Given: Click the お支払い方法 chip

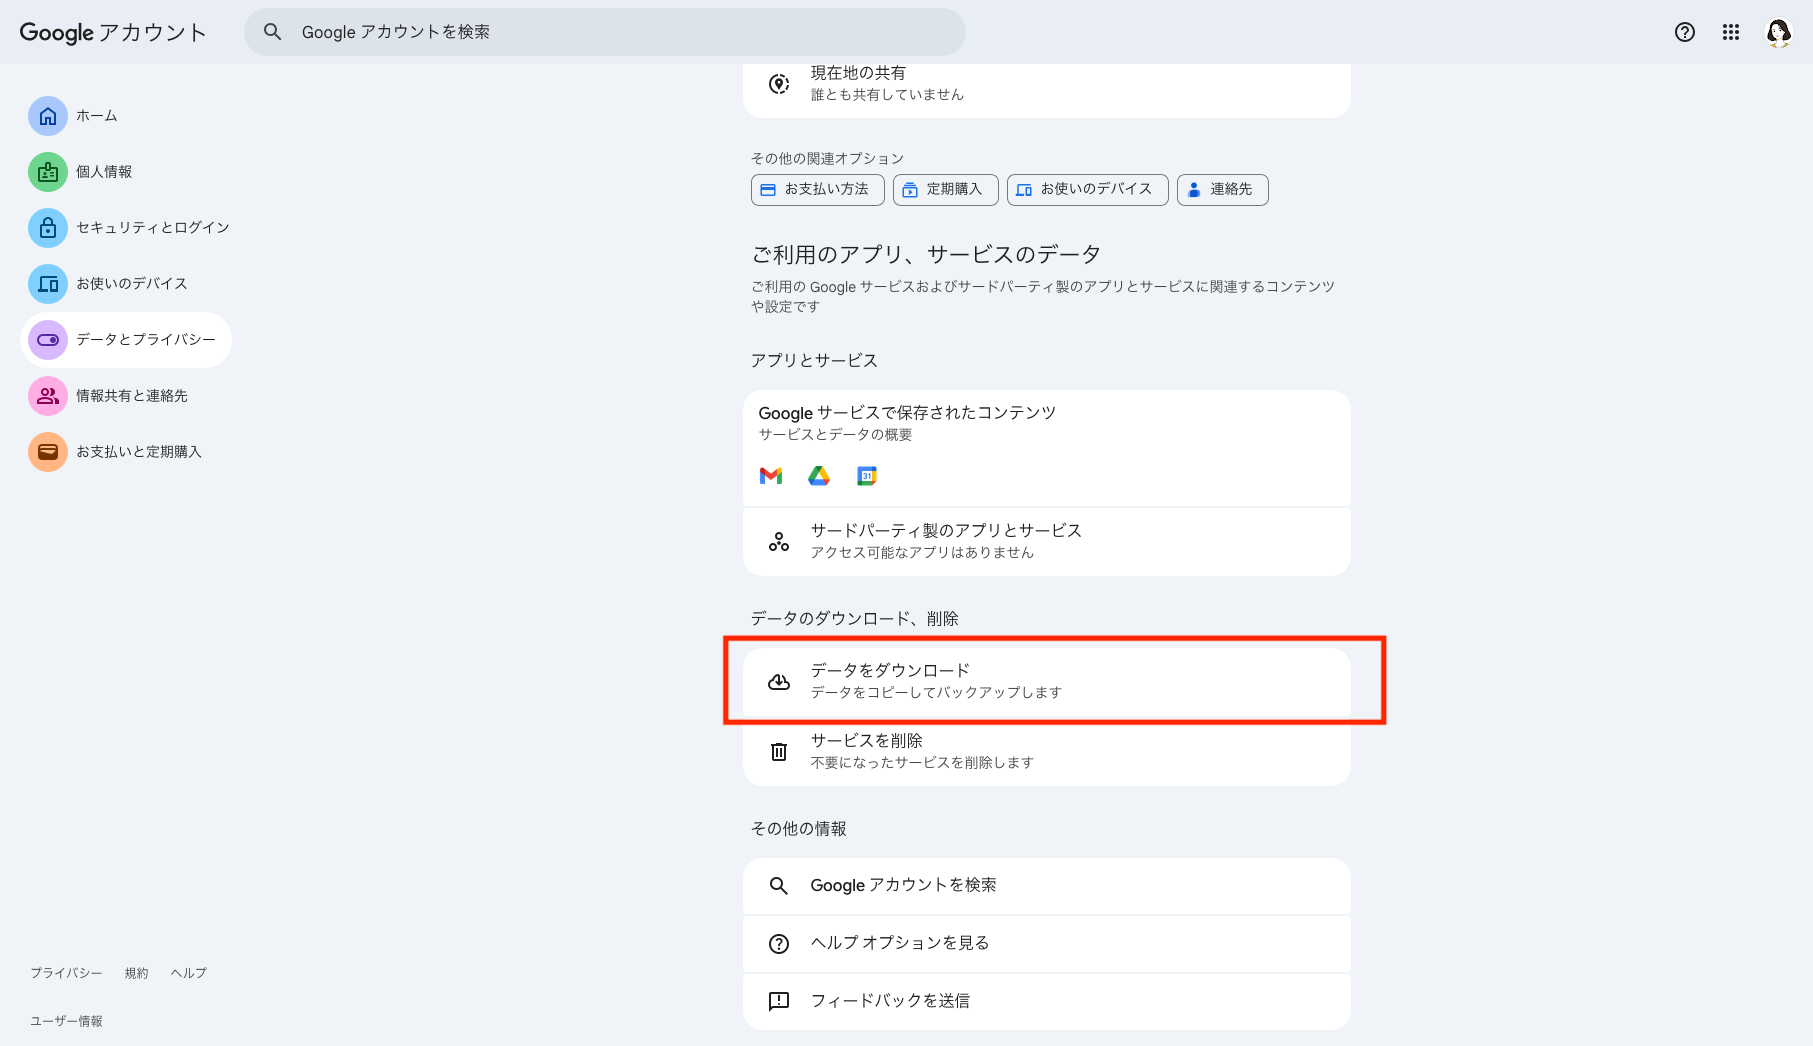Looking at the screenshot, I should pos(817,190).
